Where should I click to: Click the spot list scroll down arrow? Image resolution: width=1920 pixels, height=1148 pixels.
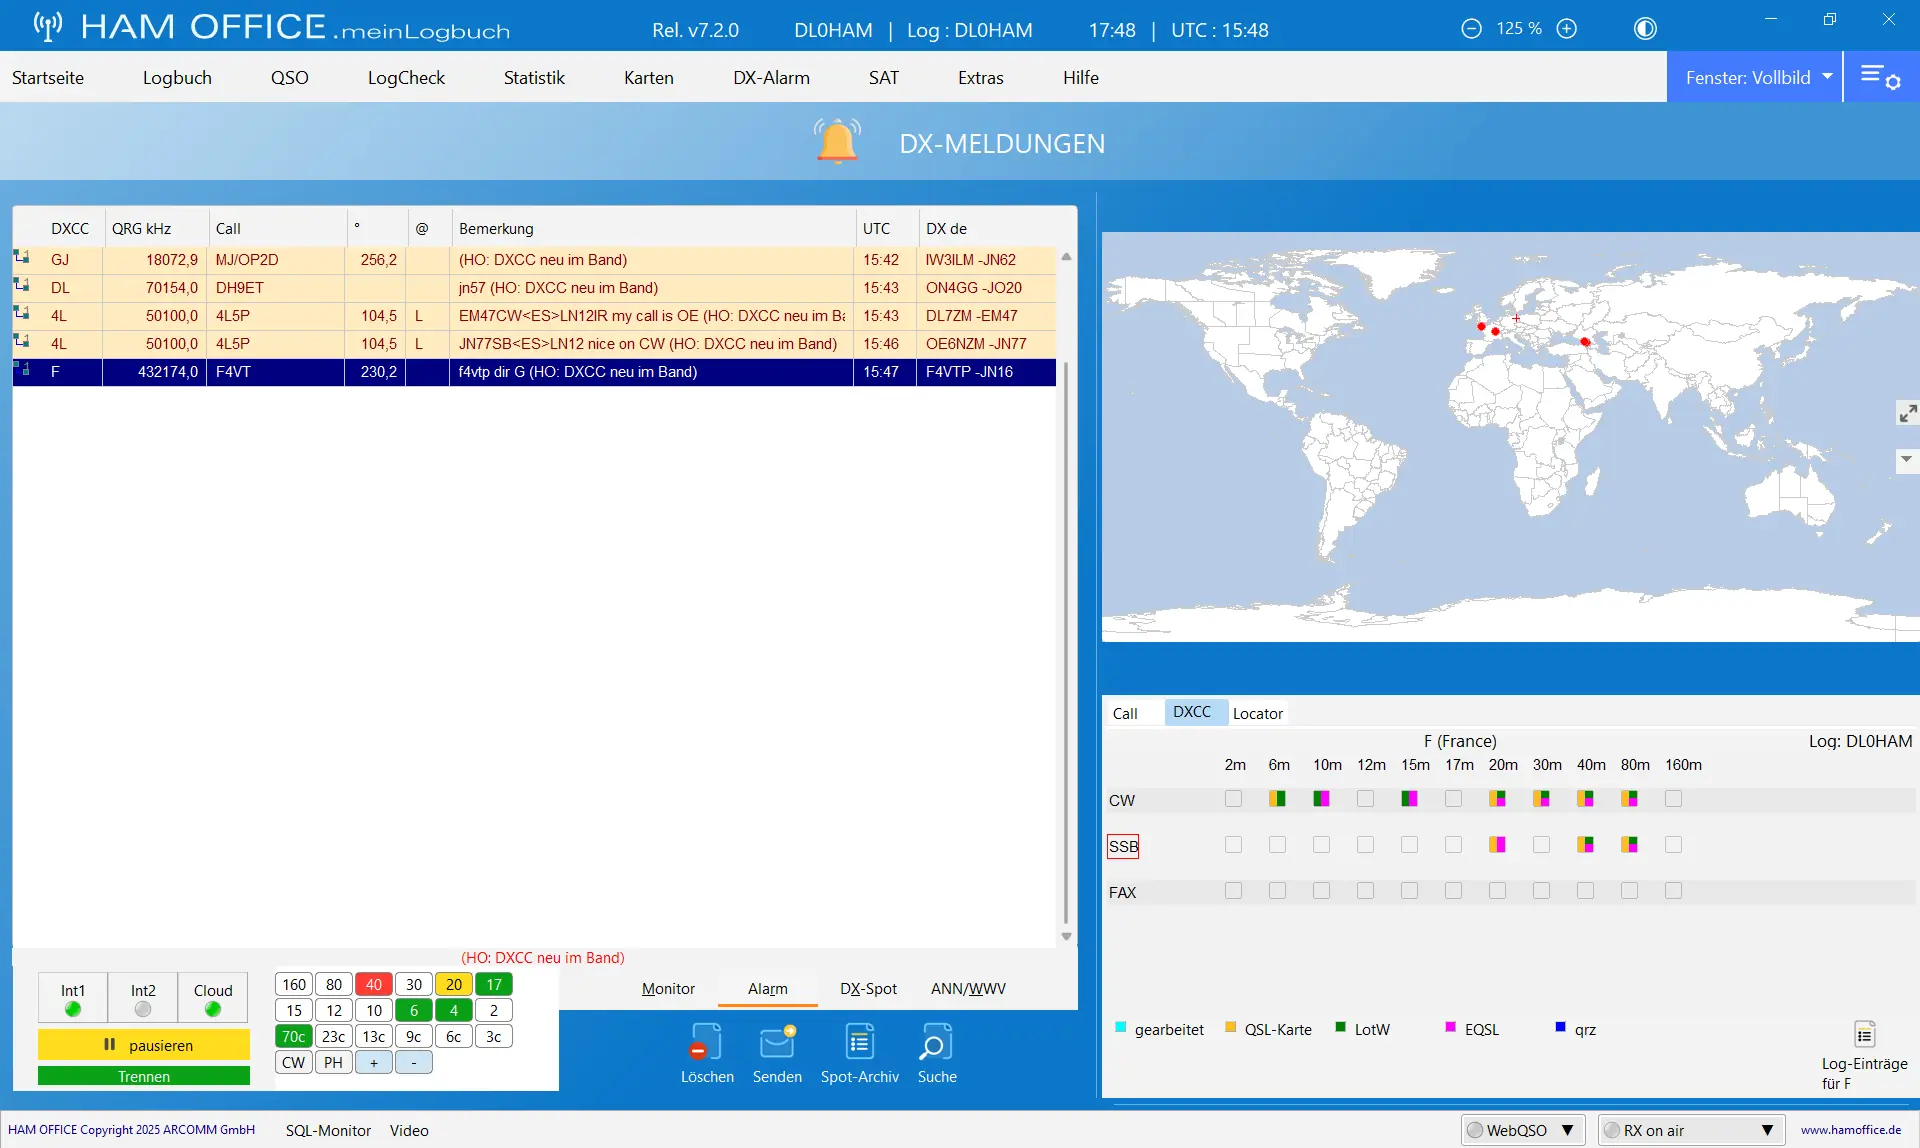(x=1066, y=936)
